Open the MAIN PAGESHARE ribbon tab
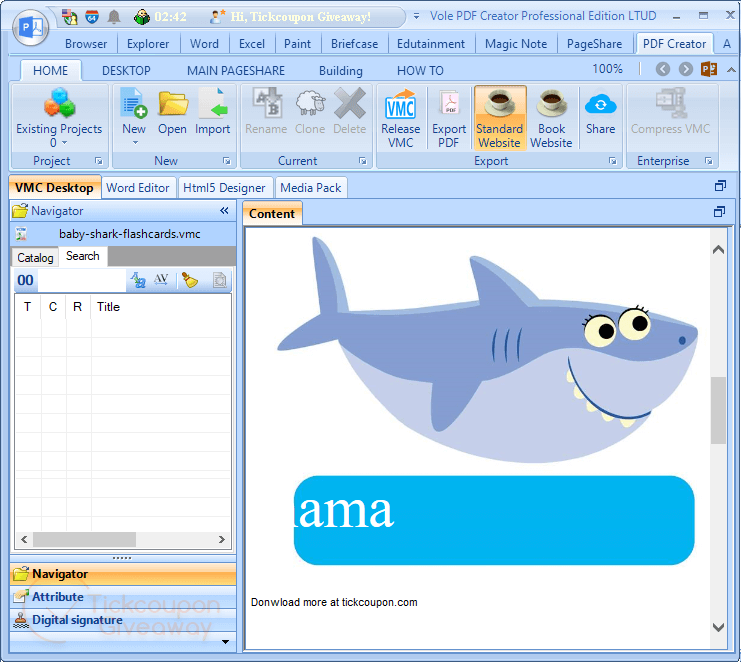741x662 pixels. click(236, 71)
